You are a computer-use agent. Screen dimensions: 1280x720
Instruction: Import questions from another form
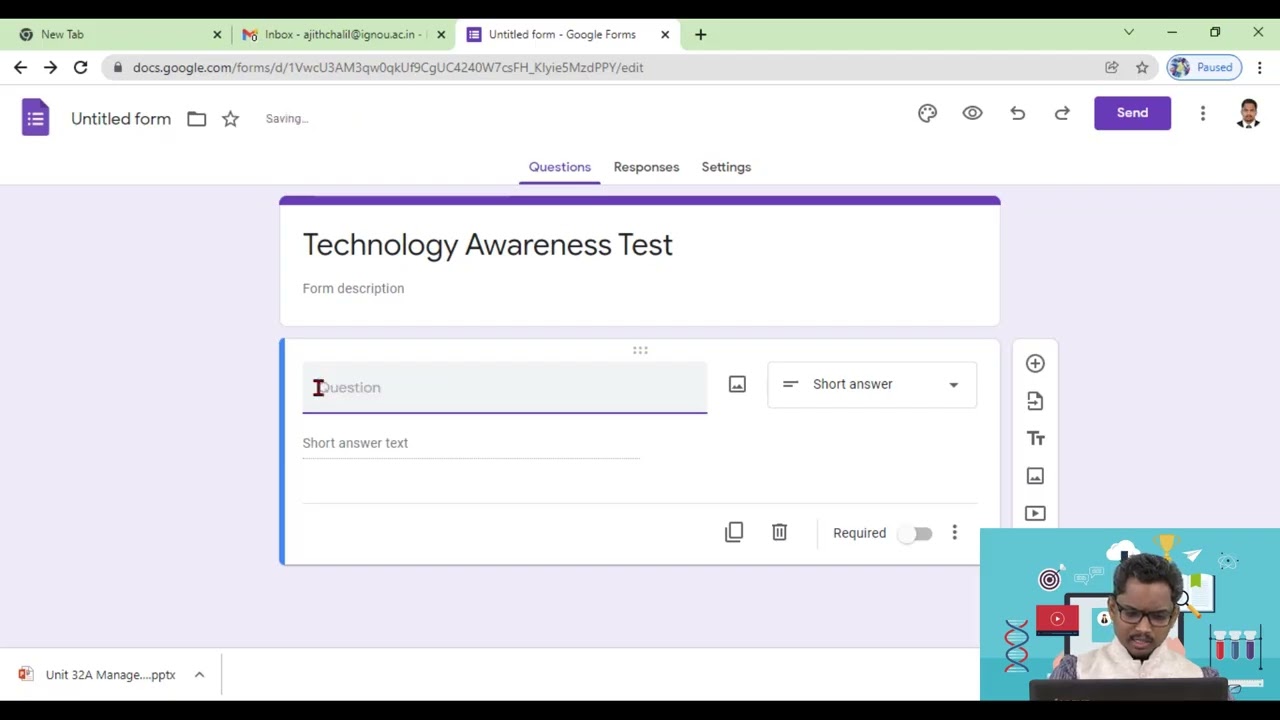pos(1035,401)
